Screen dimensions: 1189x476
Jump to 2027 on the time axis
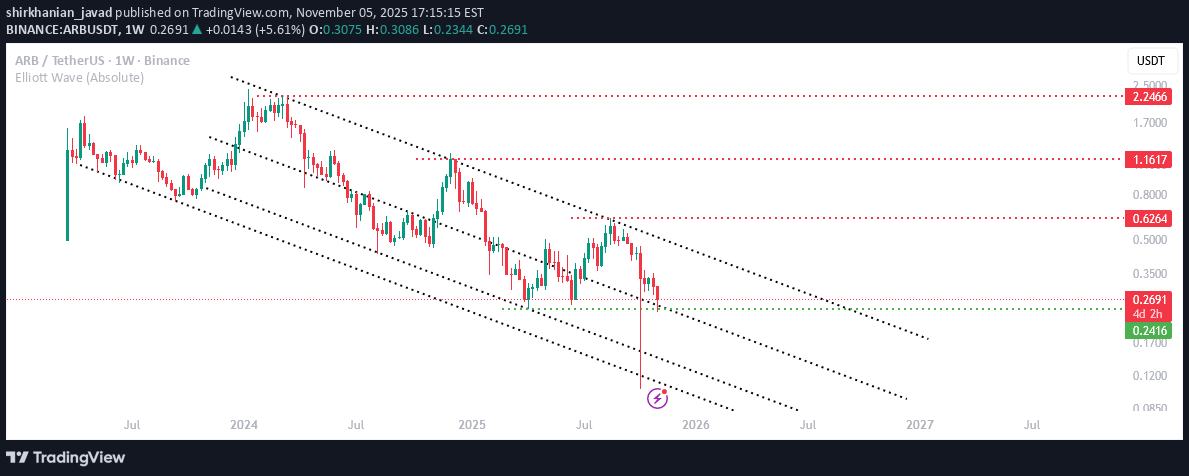point(920,424)
